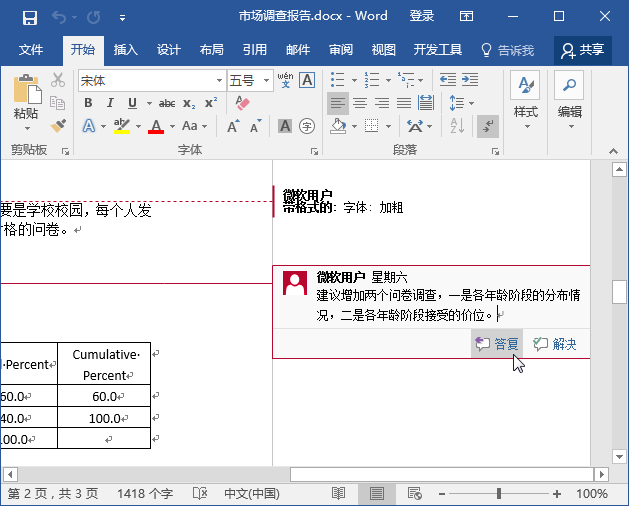Open the 插入 ribbon tab
Image resolution: width=629 pixels, height=506 pixels.
(x=126, y=50)
